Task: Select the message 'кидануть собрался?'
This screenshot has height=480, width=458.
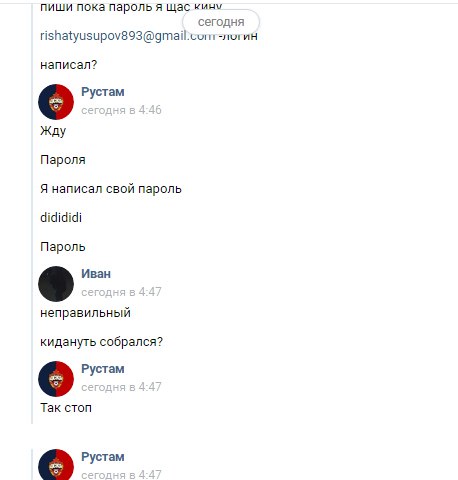Action: pos(101,342)
